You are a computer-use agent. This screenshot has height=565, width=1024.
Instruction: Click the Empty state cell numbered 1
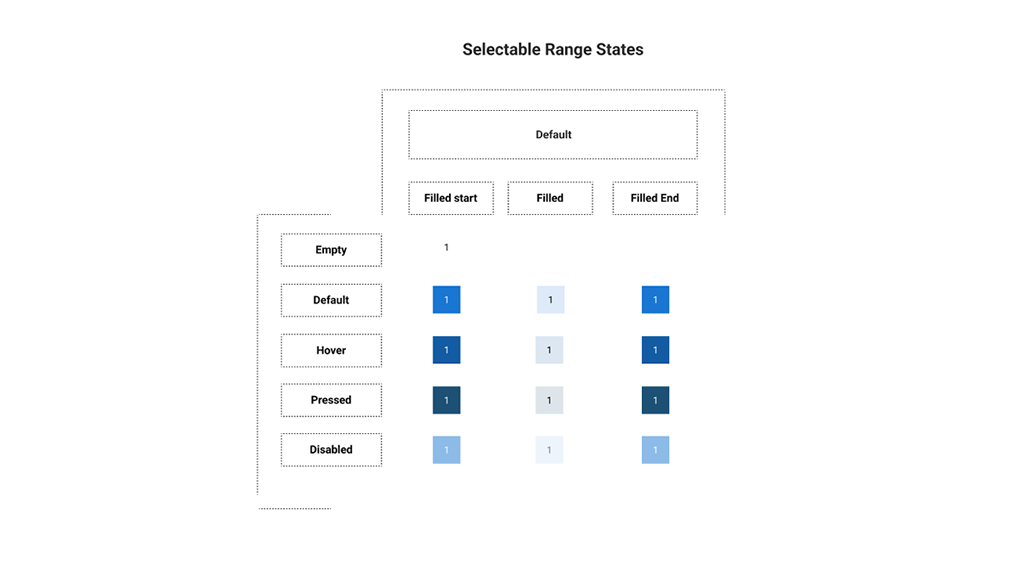tap(446, 248)
